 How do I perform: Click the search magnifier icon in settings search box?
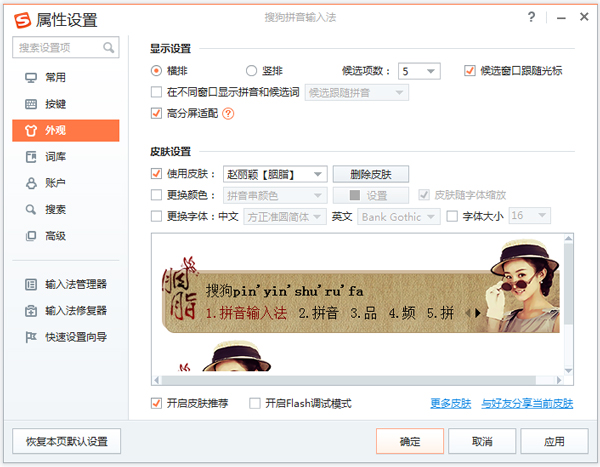[x=109, y=47]
